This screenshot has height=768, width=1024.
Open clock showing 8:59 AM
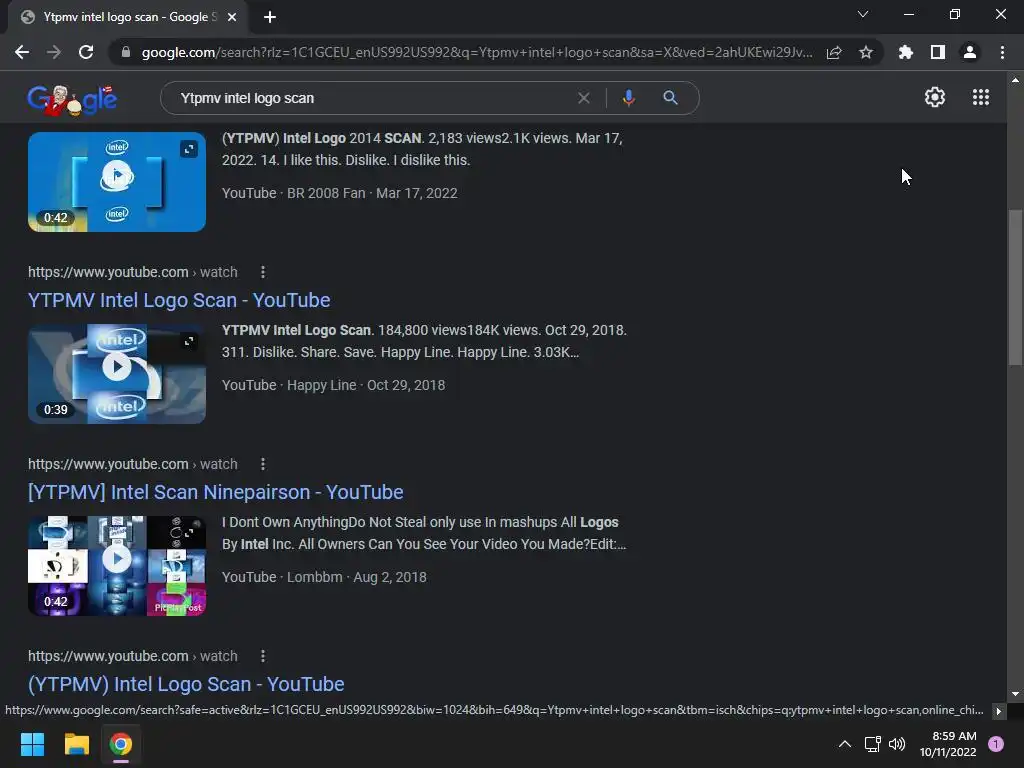pos(948,744)
